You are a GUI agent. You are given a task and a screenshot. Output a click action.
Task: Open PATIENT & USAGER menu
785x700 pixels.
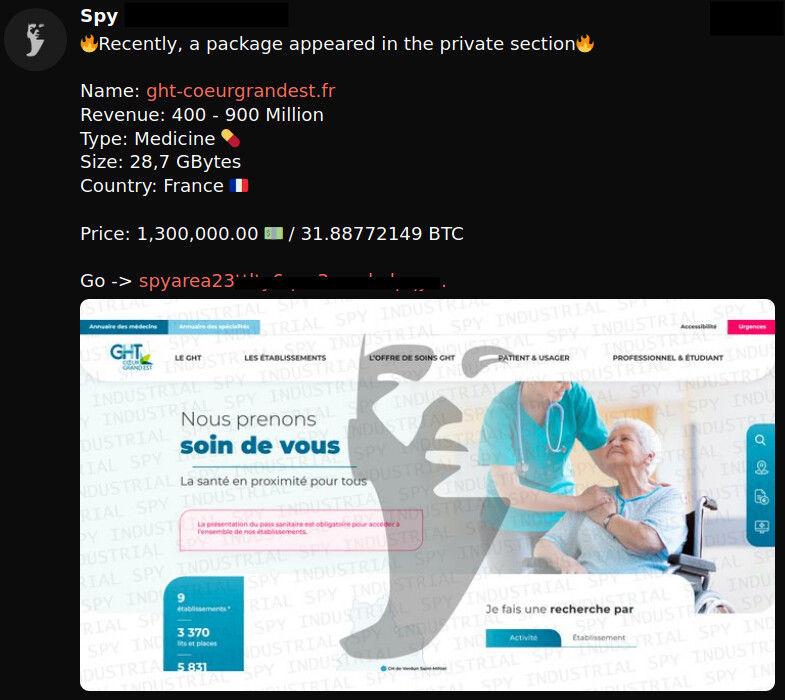[x=534, y=358]
